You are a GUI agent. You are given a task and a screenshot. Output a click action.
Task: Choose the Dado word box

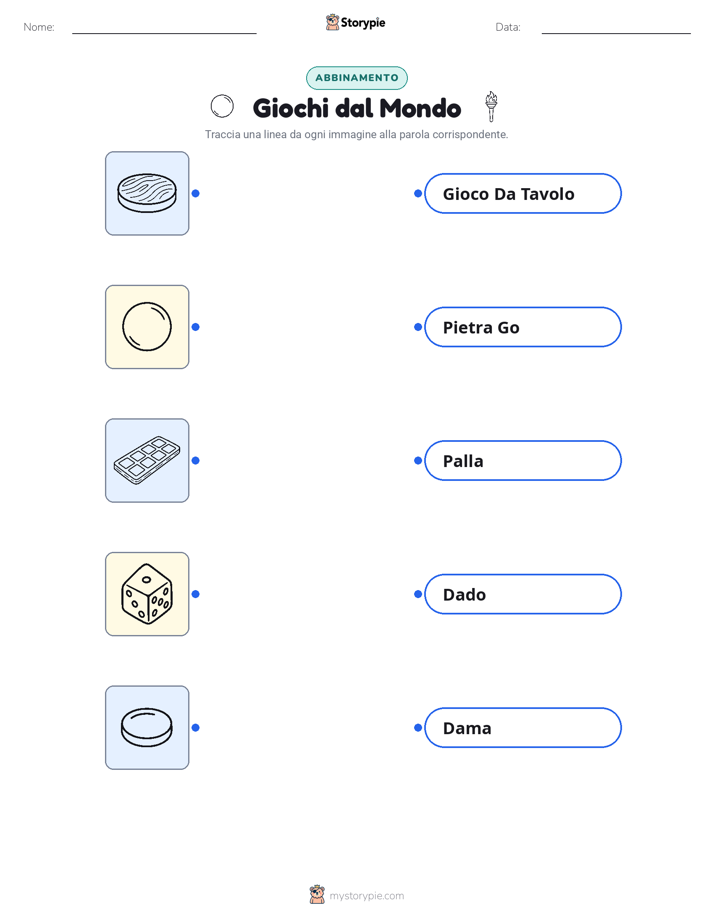(523, 594)
